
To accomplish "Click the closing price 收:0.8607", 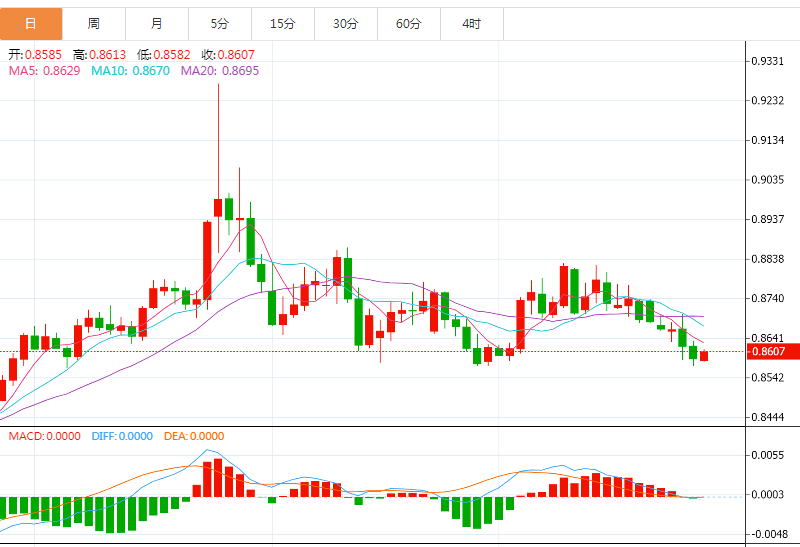I will click(228, 55).
